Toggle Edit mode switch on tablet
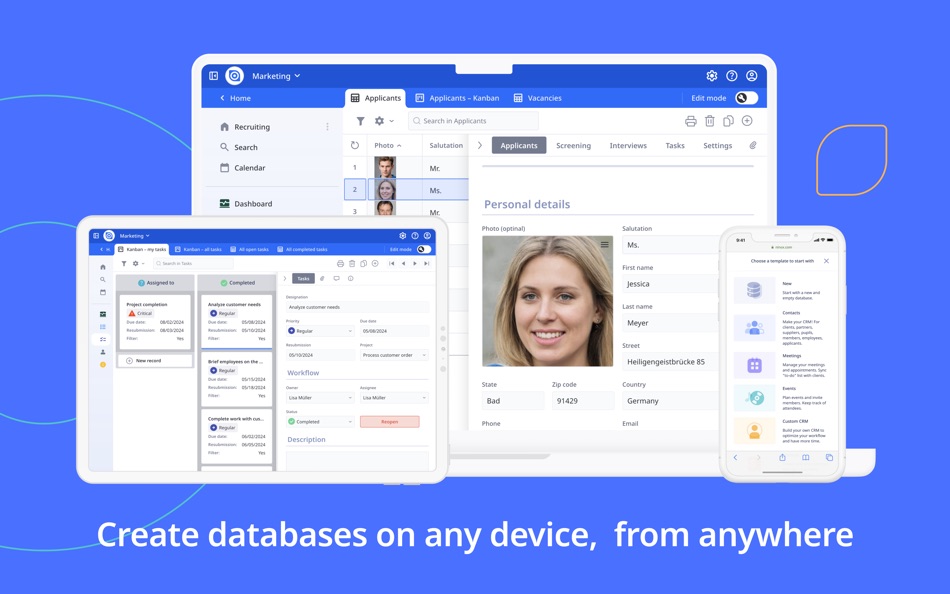Viewport: 950px width, 594px height. click(424, 249)
